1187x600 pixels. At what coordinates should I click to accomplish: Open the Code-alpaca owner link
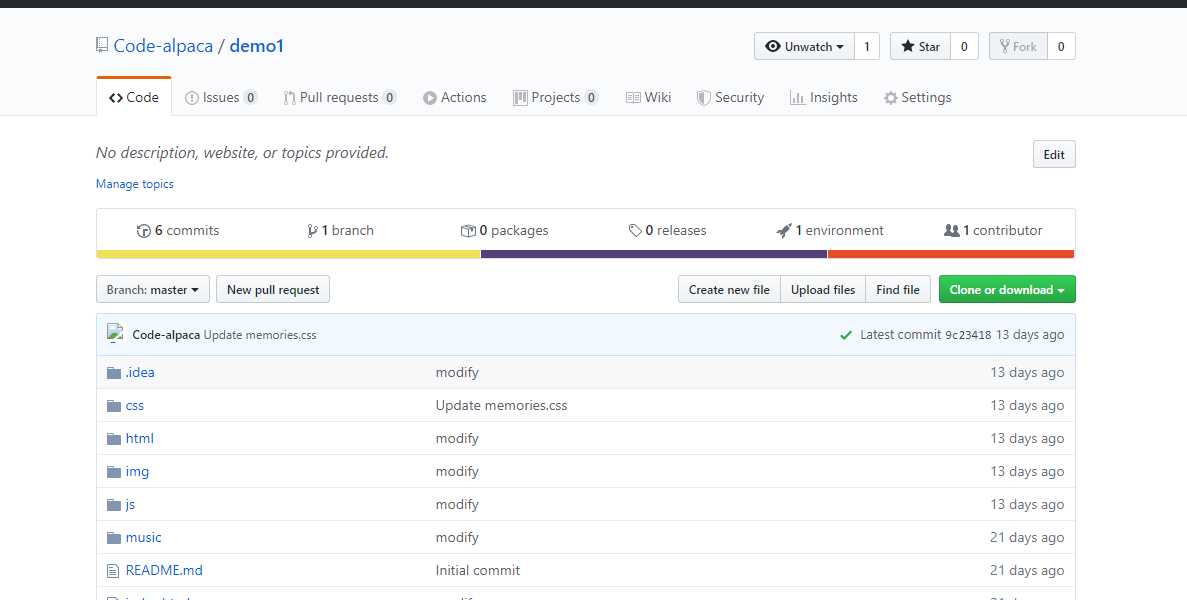163,45
